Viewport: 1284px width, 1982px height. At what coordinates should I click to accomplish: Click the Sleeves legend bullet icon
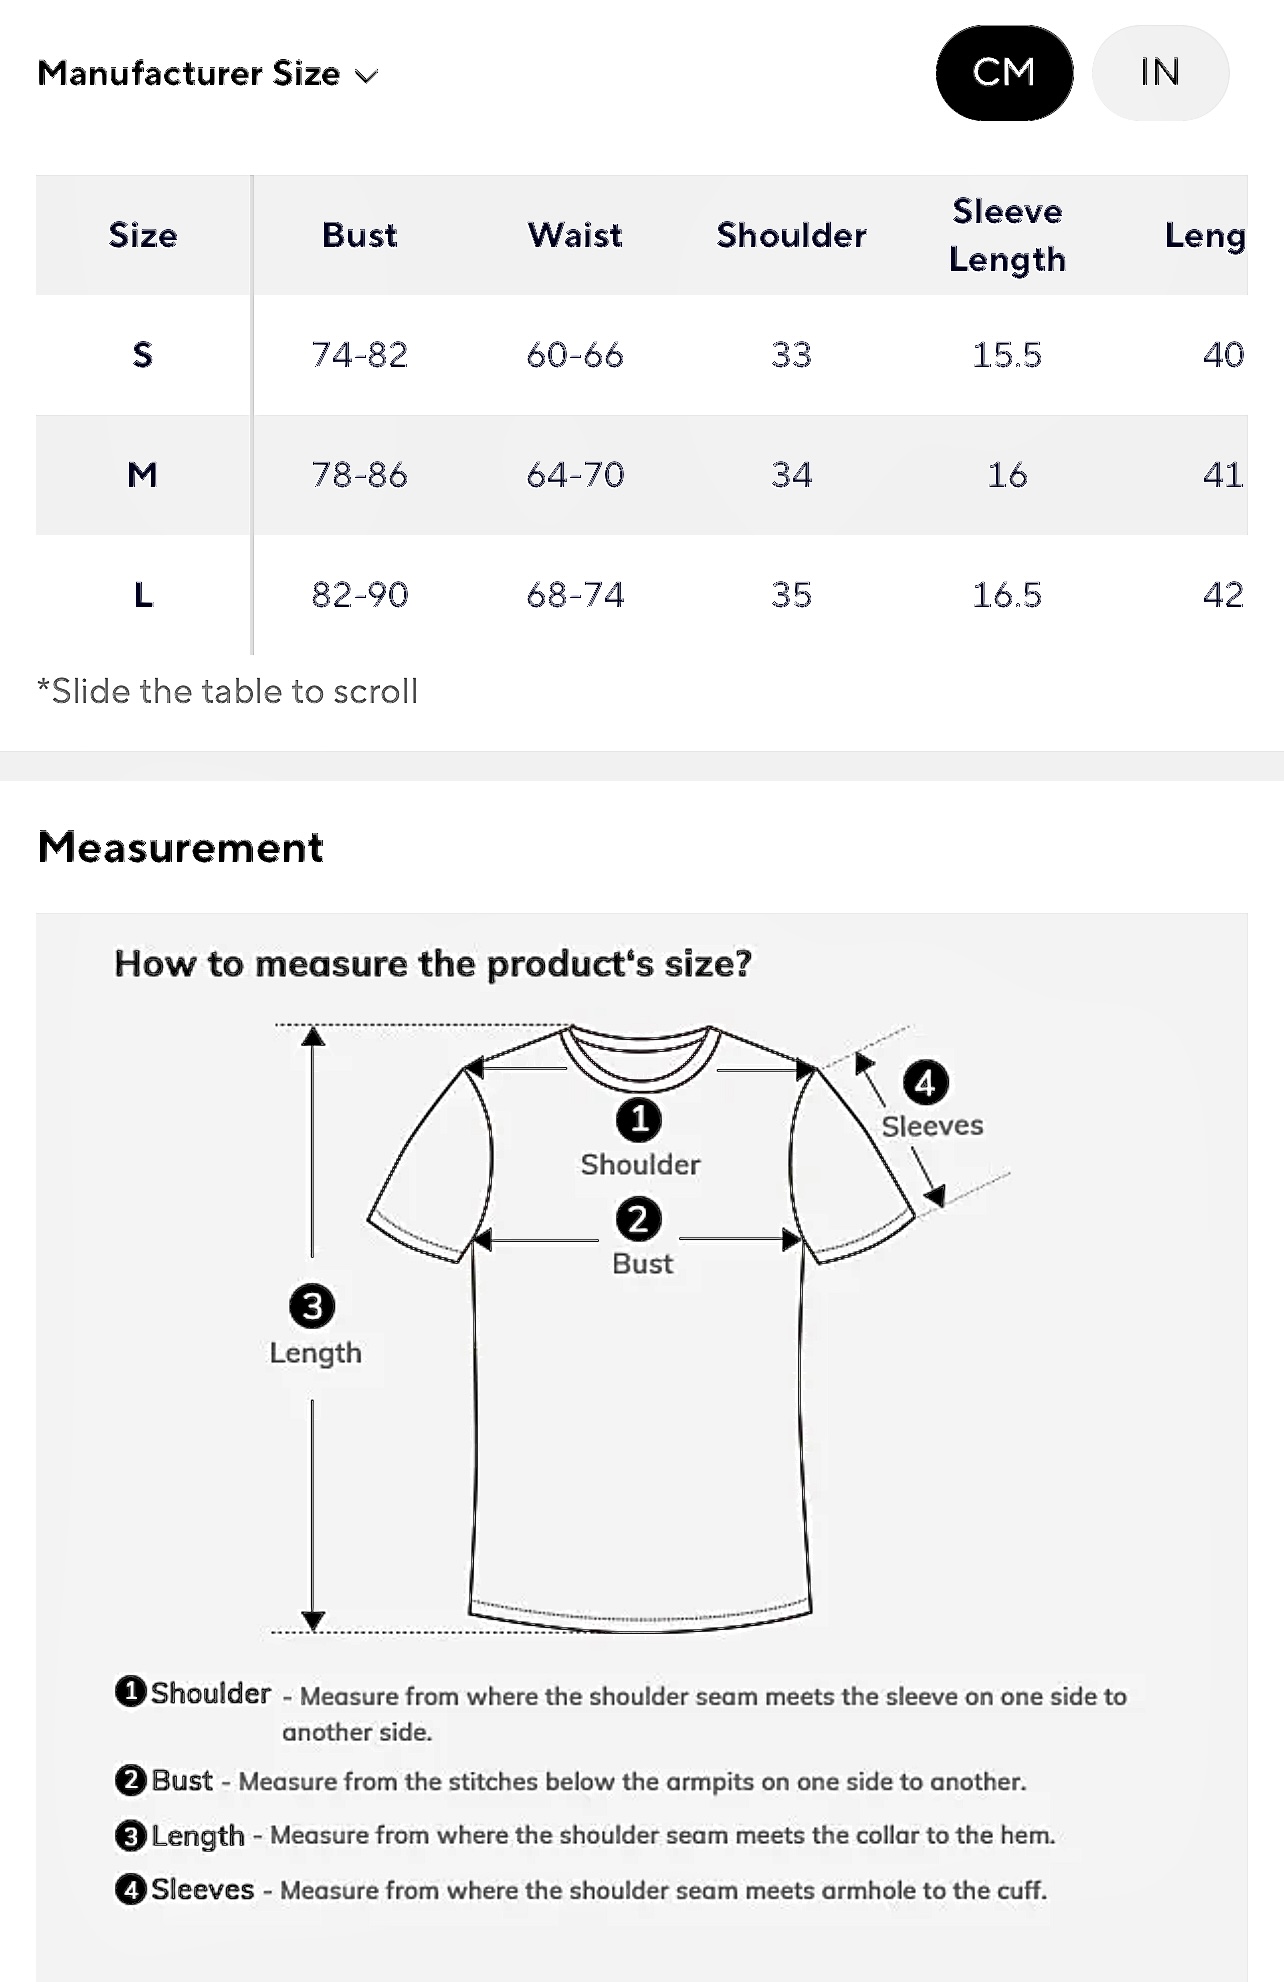(x=131, y=1890)
